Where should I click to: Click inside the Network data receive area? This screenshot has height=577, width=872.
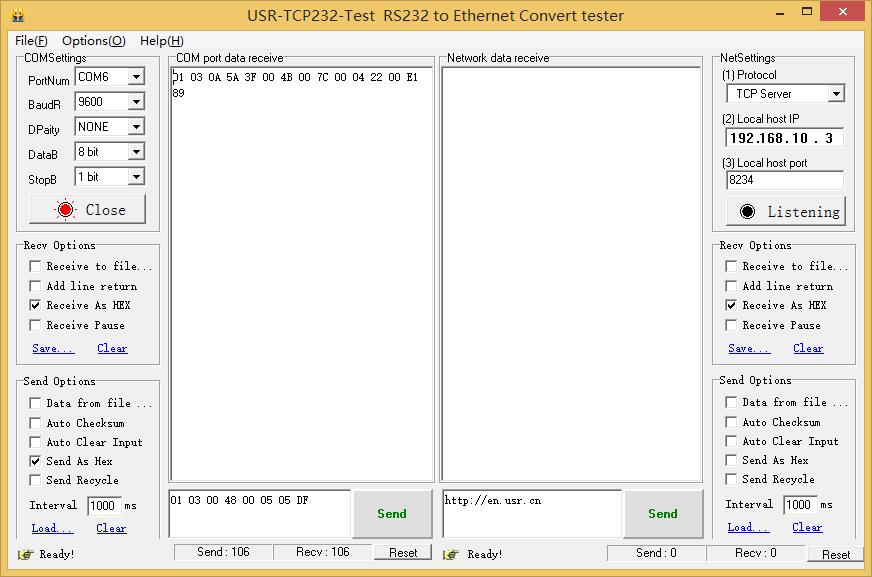point(571,274)
